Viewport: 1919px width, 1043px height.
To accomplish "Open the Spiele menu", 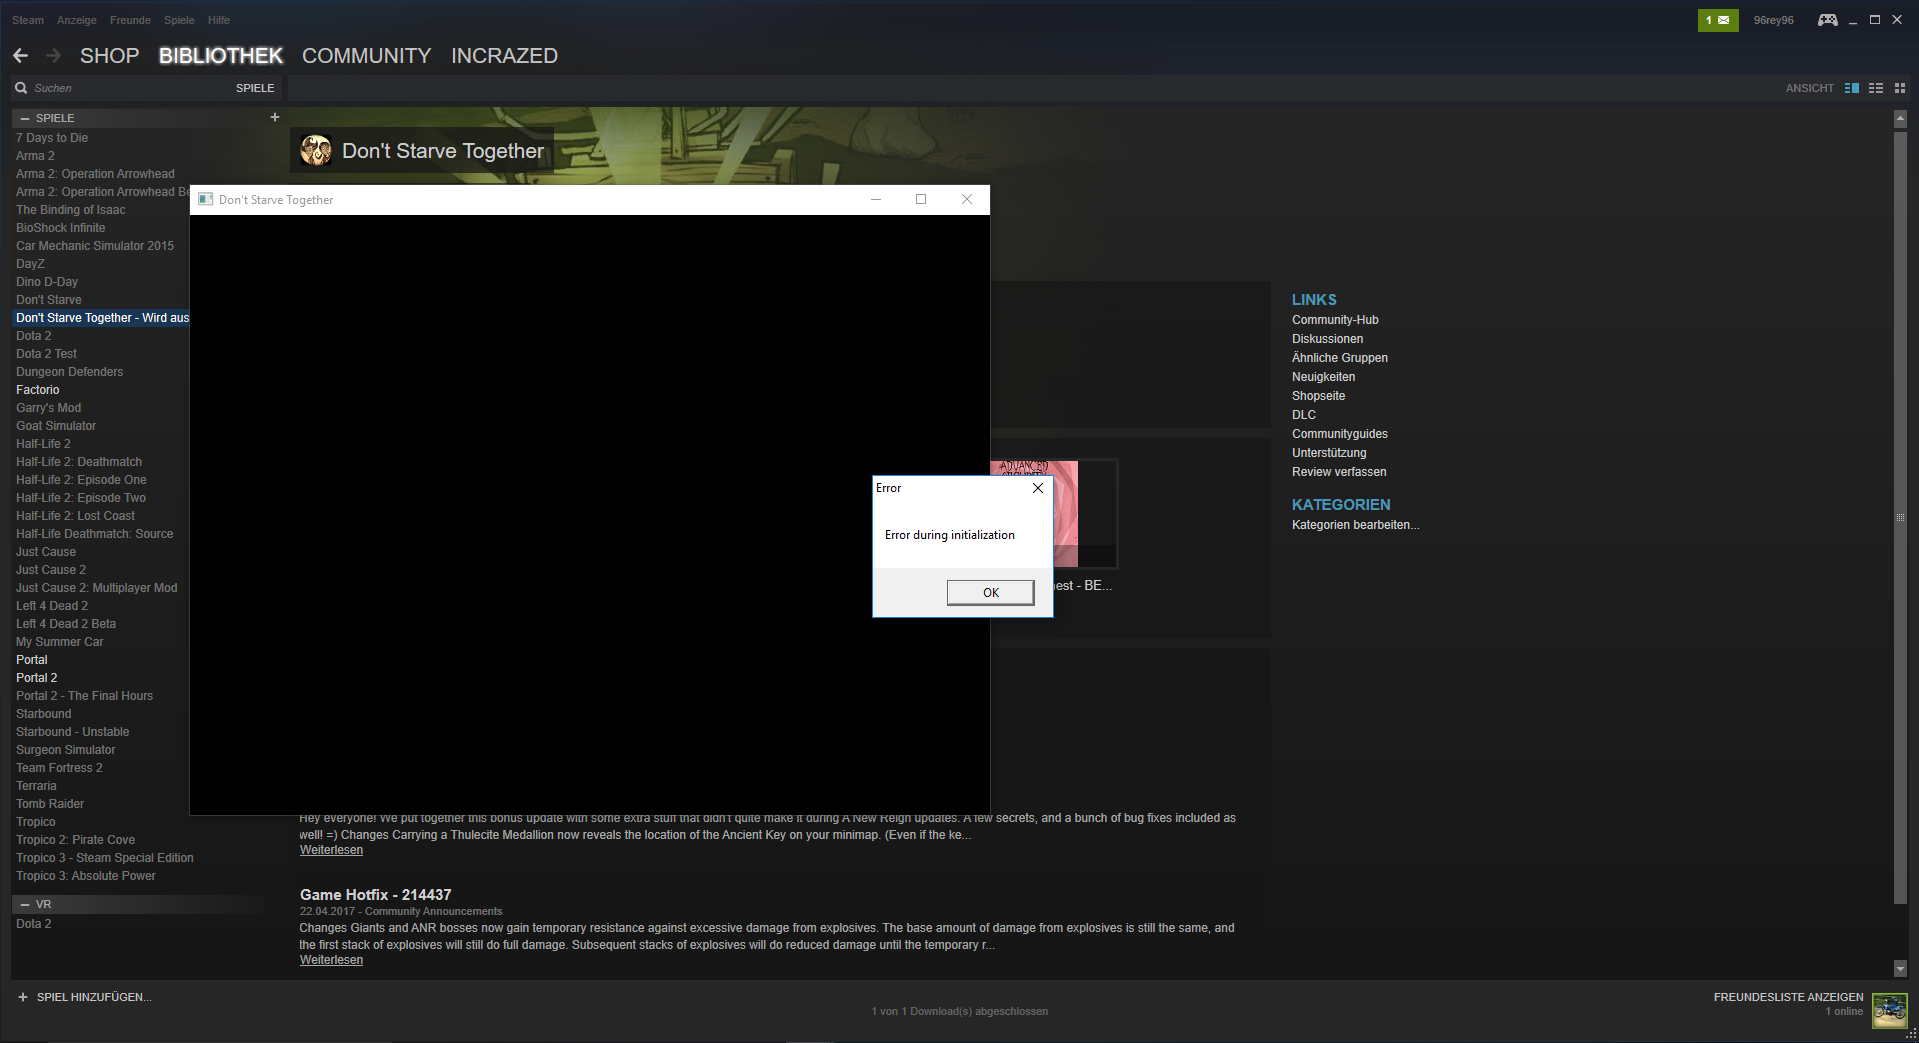I will pos(179,20).
